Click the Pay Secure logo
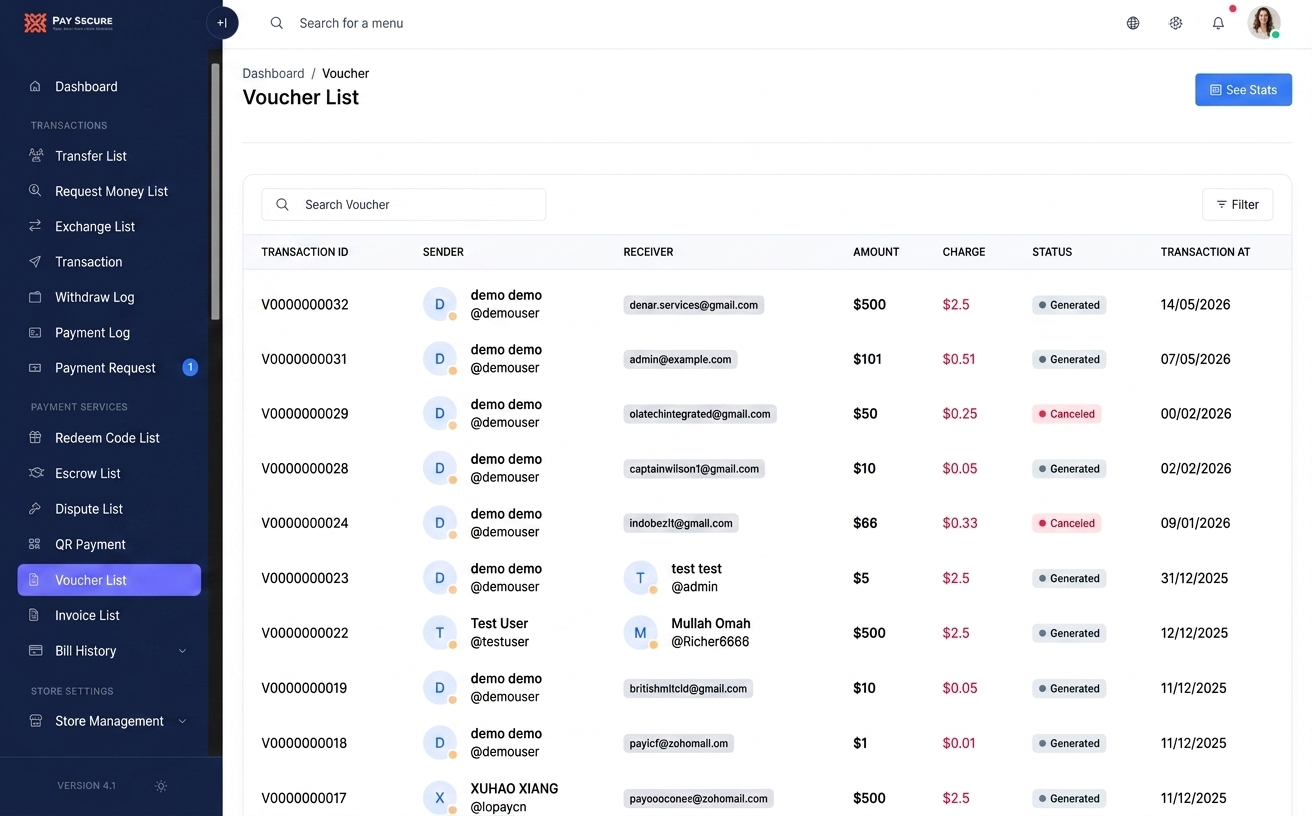The width and height of the screenshot is (1312, 816). [x=68, y=22]
